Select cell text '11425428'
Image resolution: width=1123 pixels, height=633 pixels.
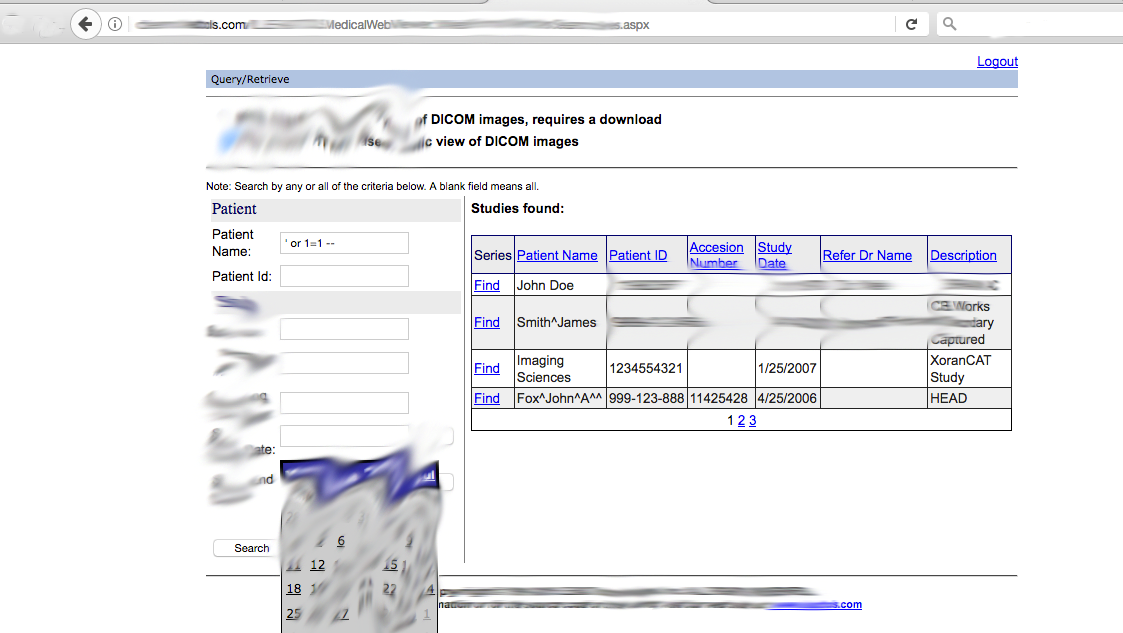718,399
